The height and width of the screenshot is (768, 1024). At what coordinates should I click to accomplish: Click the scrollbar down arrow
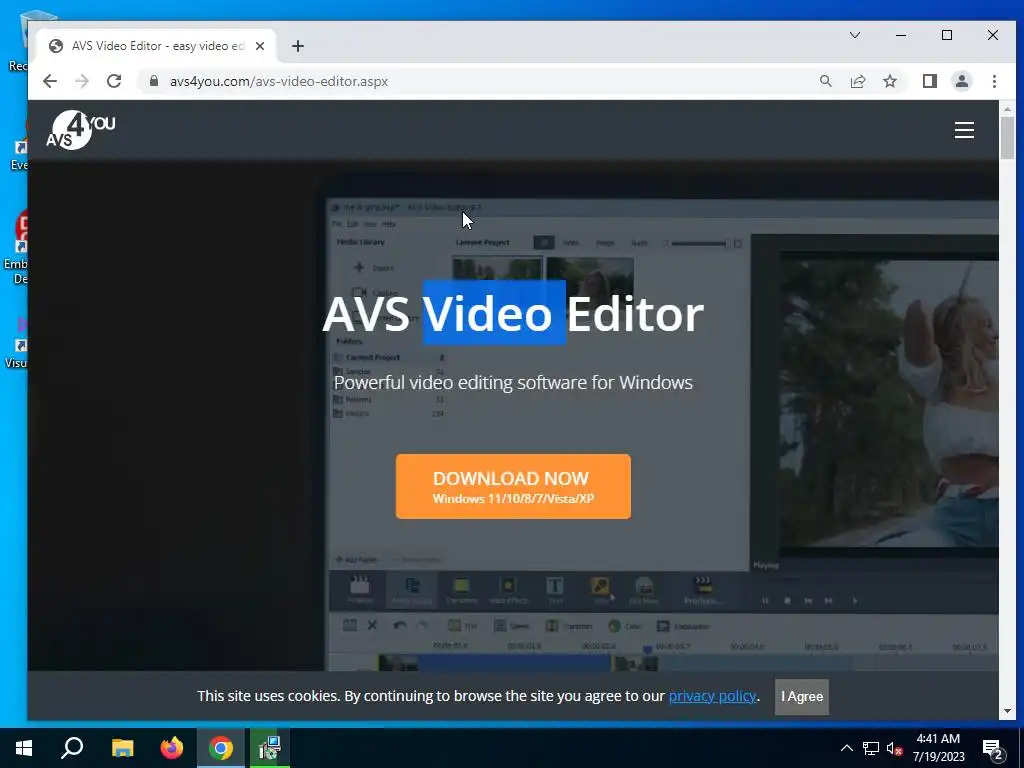point(1007,711)
